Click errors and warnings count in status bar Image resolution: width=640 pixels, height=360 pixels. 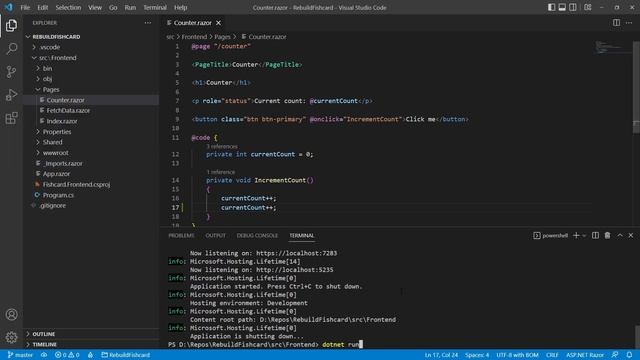coord(67,355)
